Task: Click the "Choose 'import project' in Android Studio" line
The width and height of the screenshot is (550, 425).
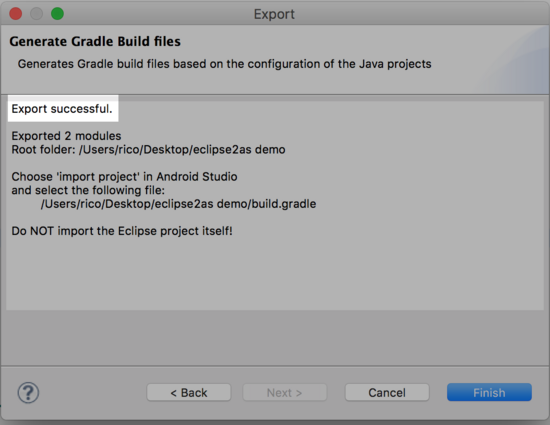Action: 125,177
